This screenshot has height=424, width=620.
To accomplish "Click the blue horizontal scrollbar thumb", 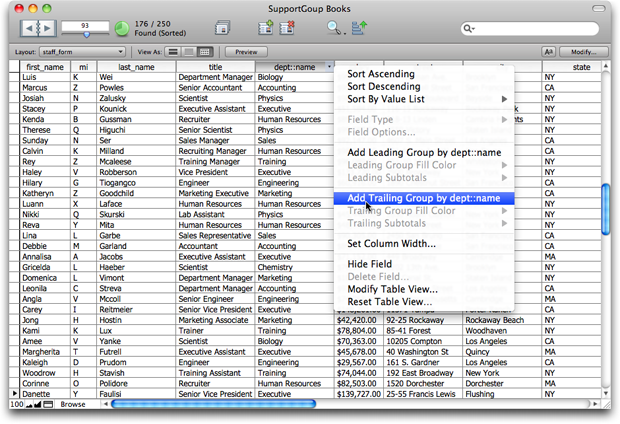I will pos(214,404).
